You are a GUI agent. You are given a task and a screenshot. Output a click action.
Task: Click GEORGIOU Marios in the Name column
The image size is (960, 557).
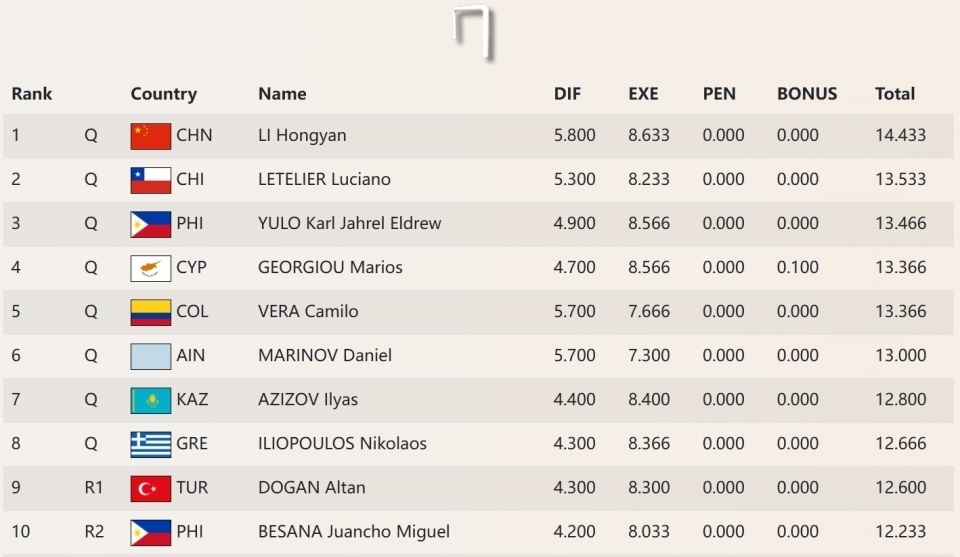[x=330, y=268]
